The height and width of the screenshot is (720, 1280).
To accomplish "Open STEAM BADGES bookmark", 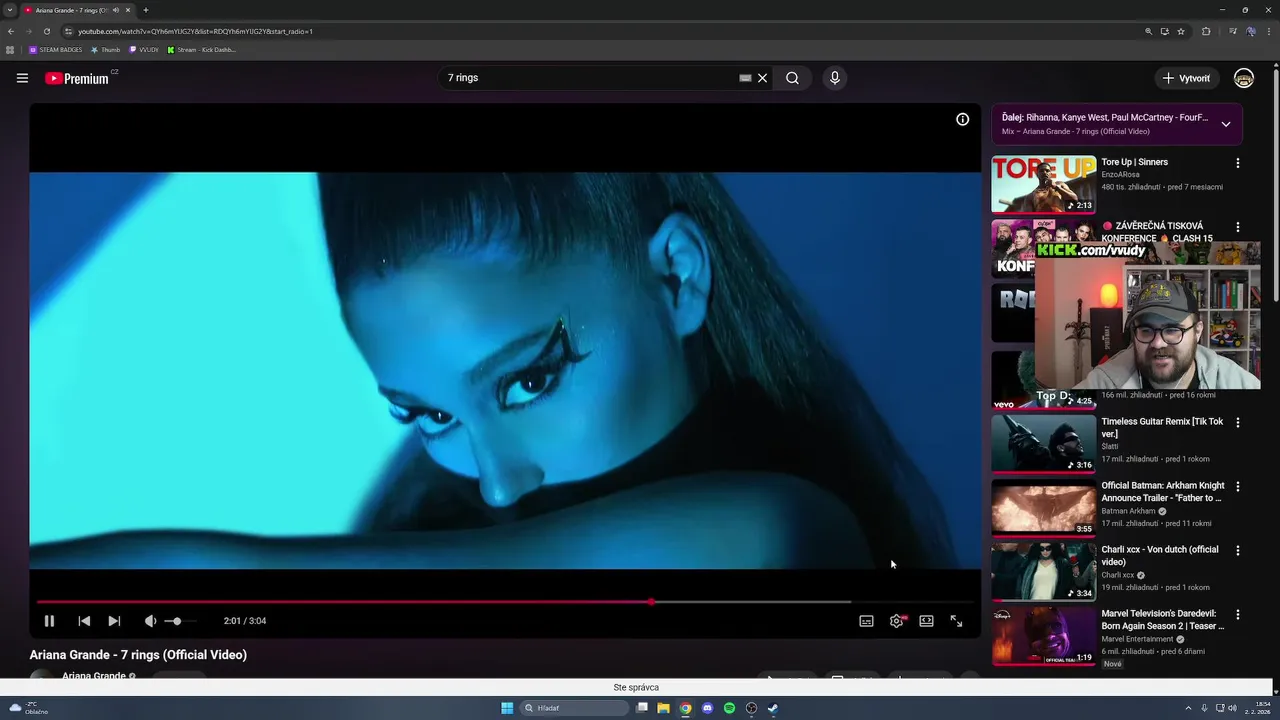I will (x=56, y=49).
